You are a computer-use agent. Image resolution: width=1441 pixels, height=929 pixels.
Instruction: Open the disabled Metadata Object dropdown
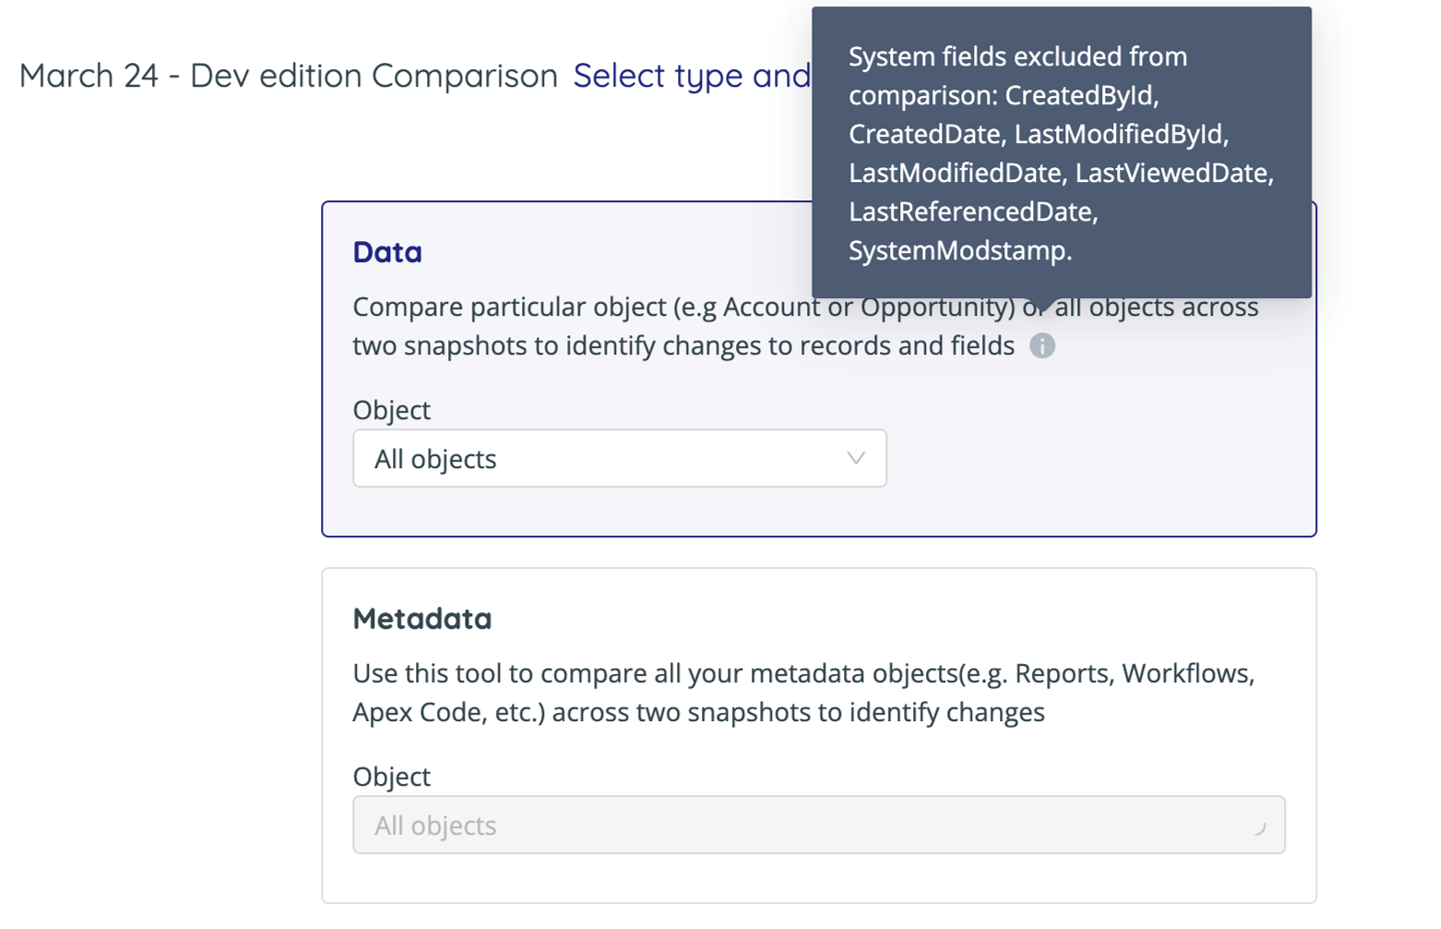tap(818, 825)
